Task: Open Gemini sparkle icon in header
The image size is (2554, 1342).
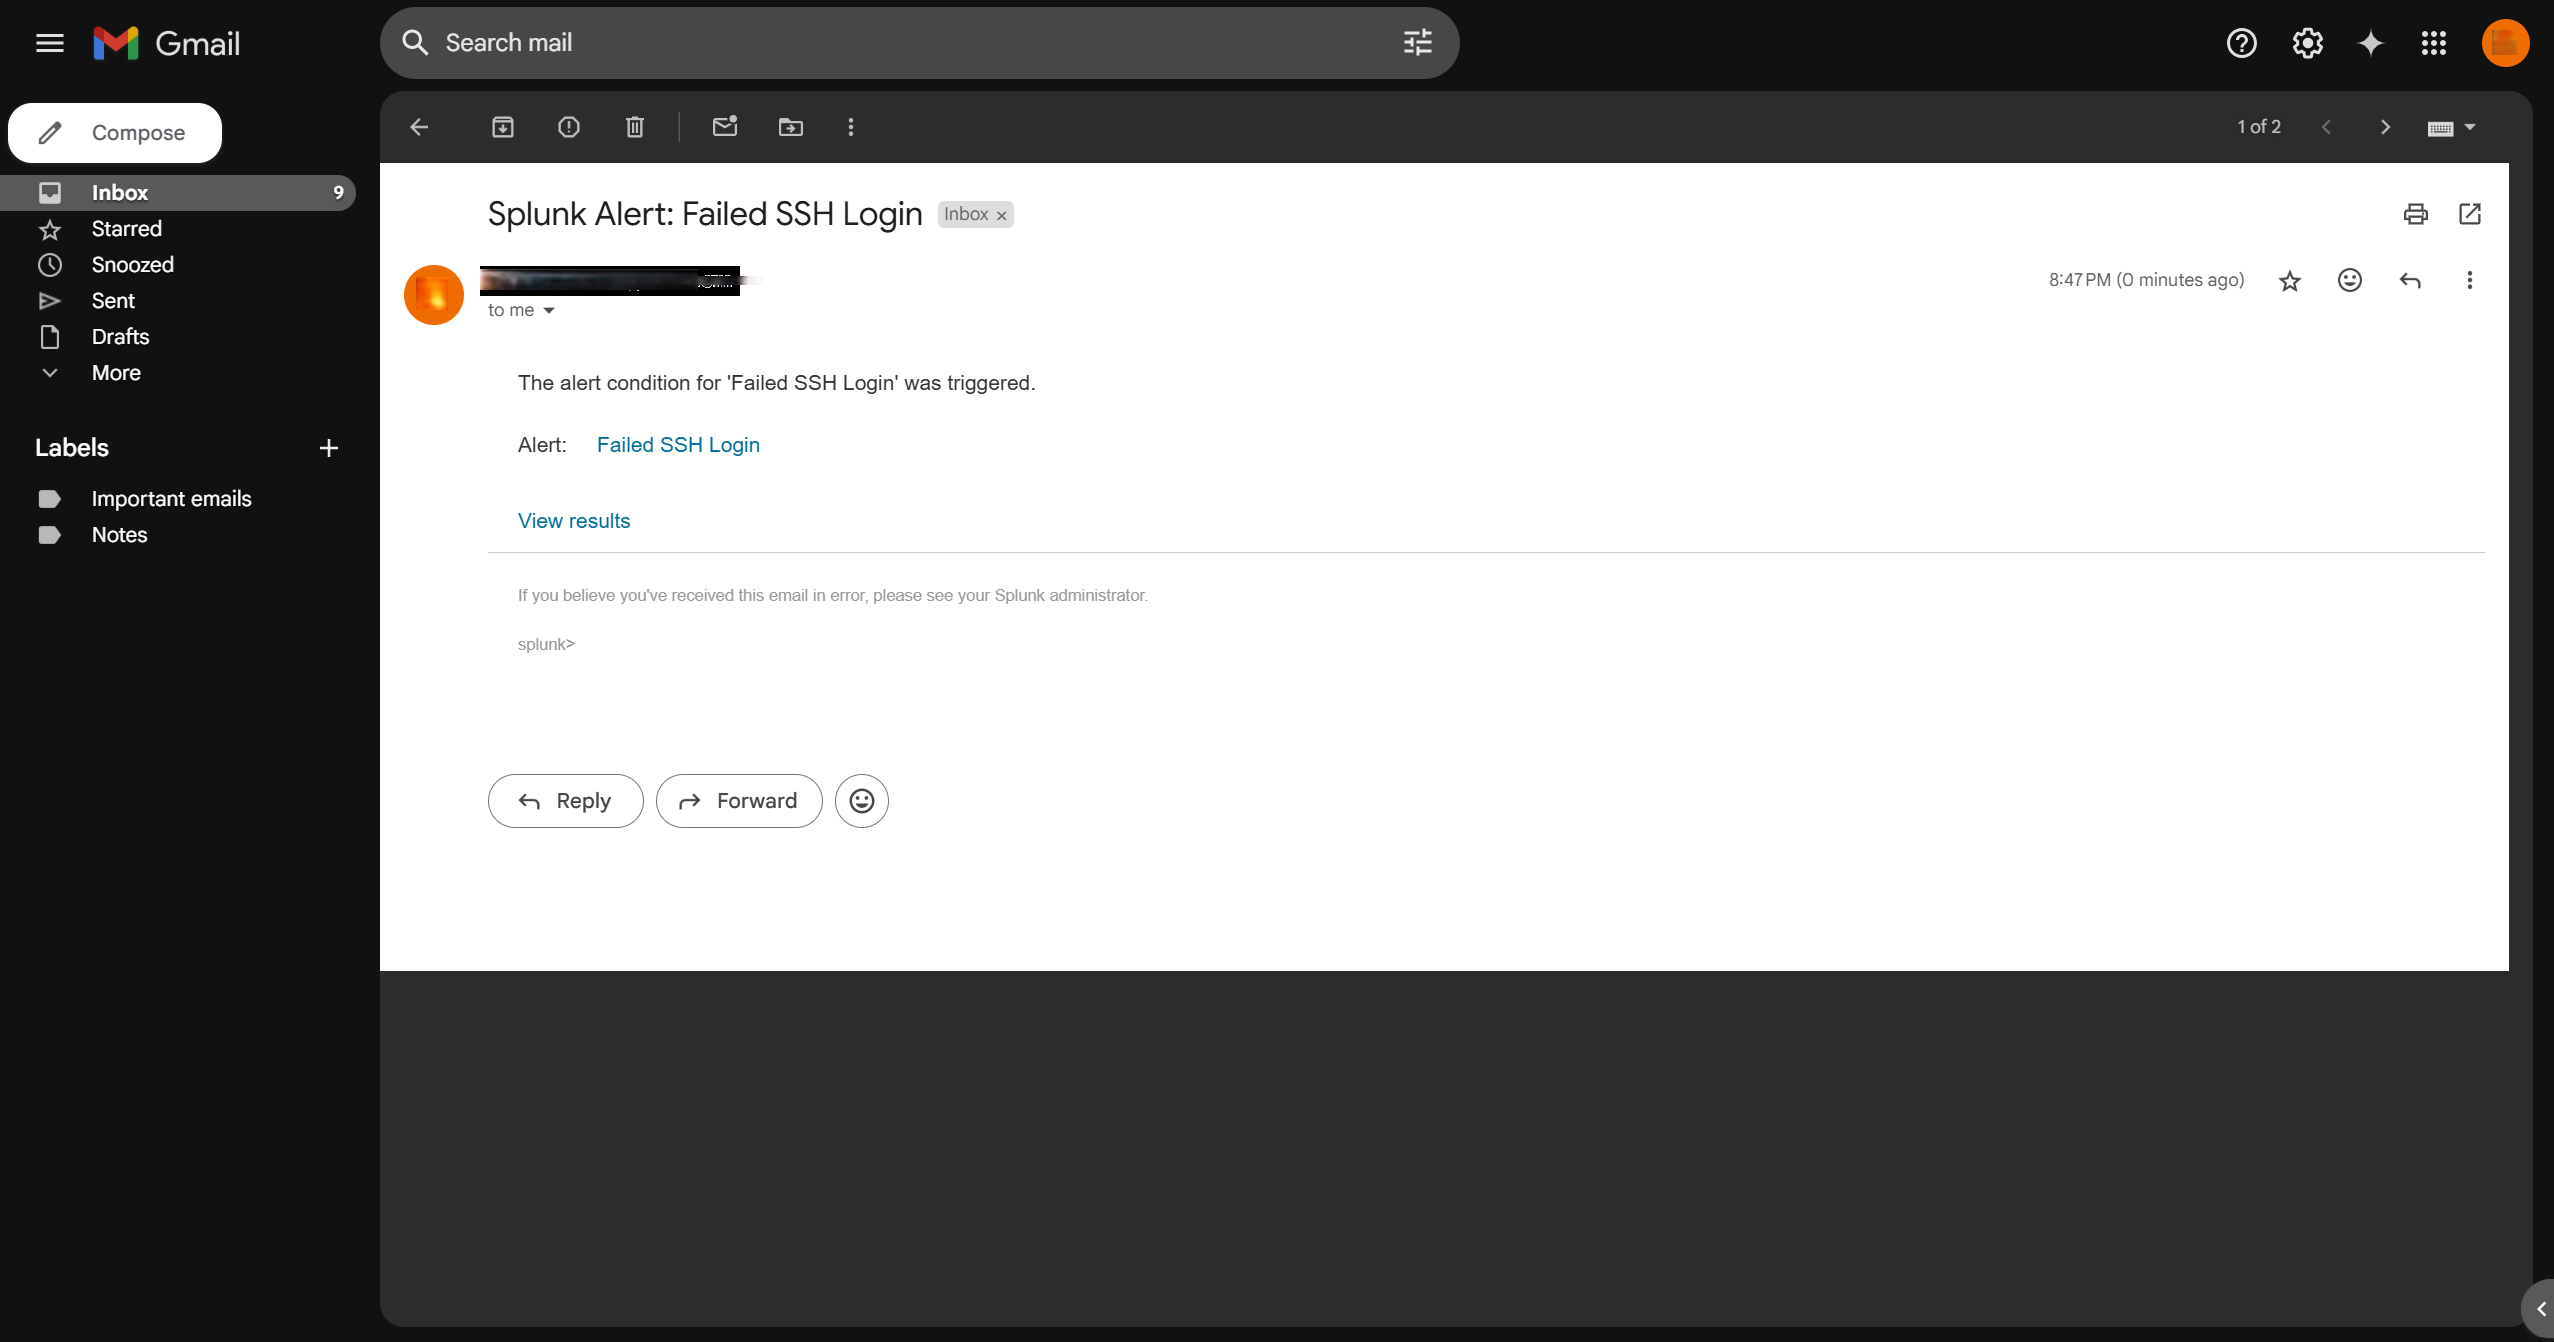Action: click(x=2370, y=43)
